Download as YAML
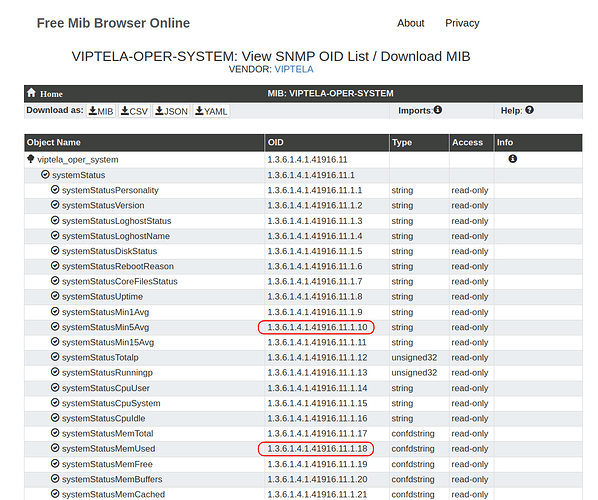 tap(211, 111)
